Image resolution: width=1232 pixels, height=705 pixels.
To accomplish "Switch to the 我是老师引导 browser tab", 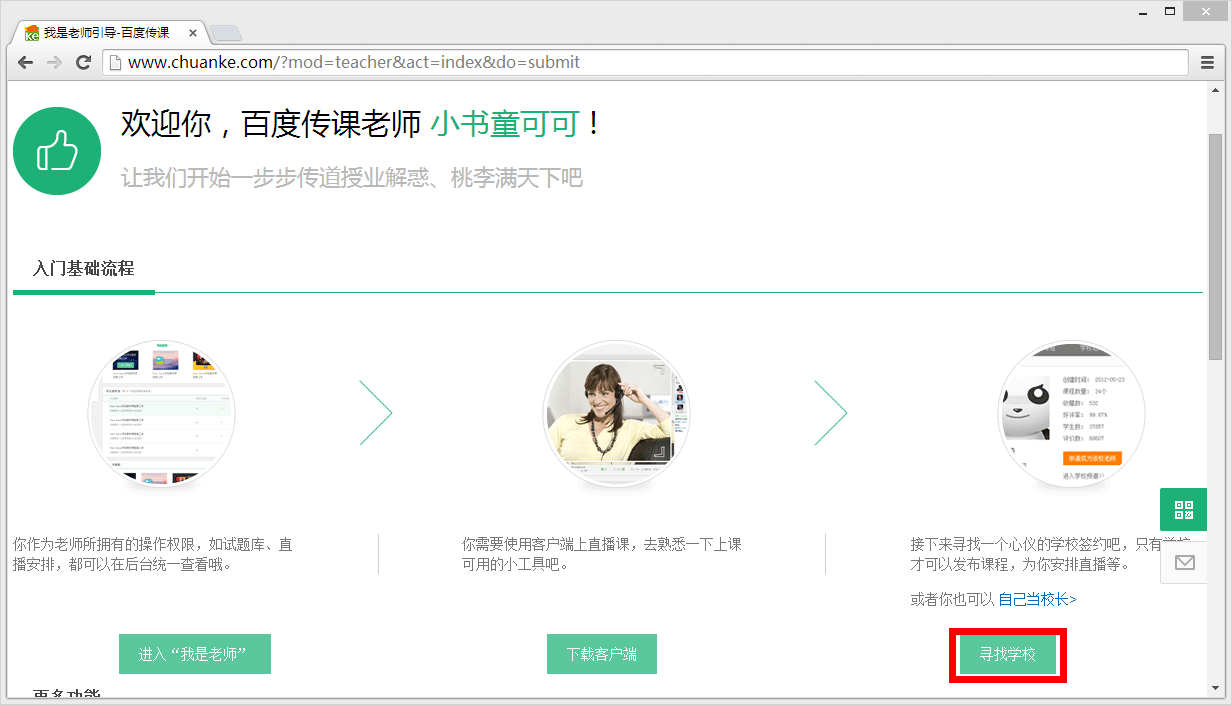I will click(x=105, y=32).
